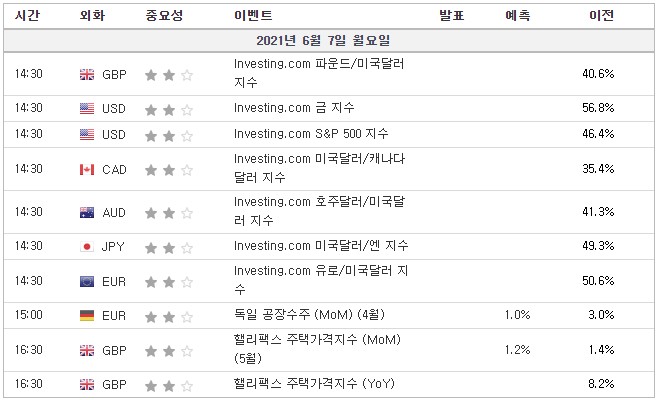Click the Japanese flag icon next to JPY
656x400 pixels.
[x=87, y=246]
